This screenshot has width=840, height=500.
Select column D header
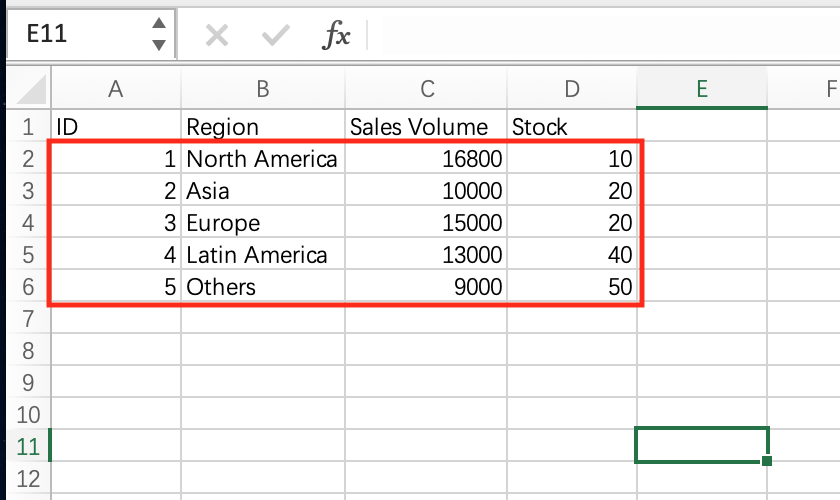pyautogui.click(x=572, y=90)
